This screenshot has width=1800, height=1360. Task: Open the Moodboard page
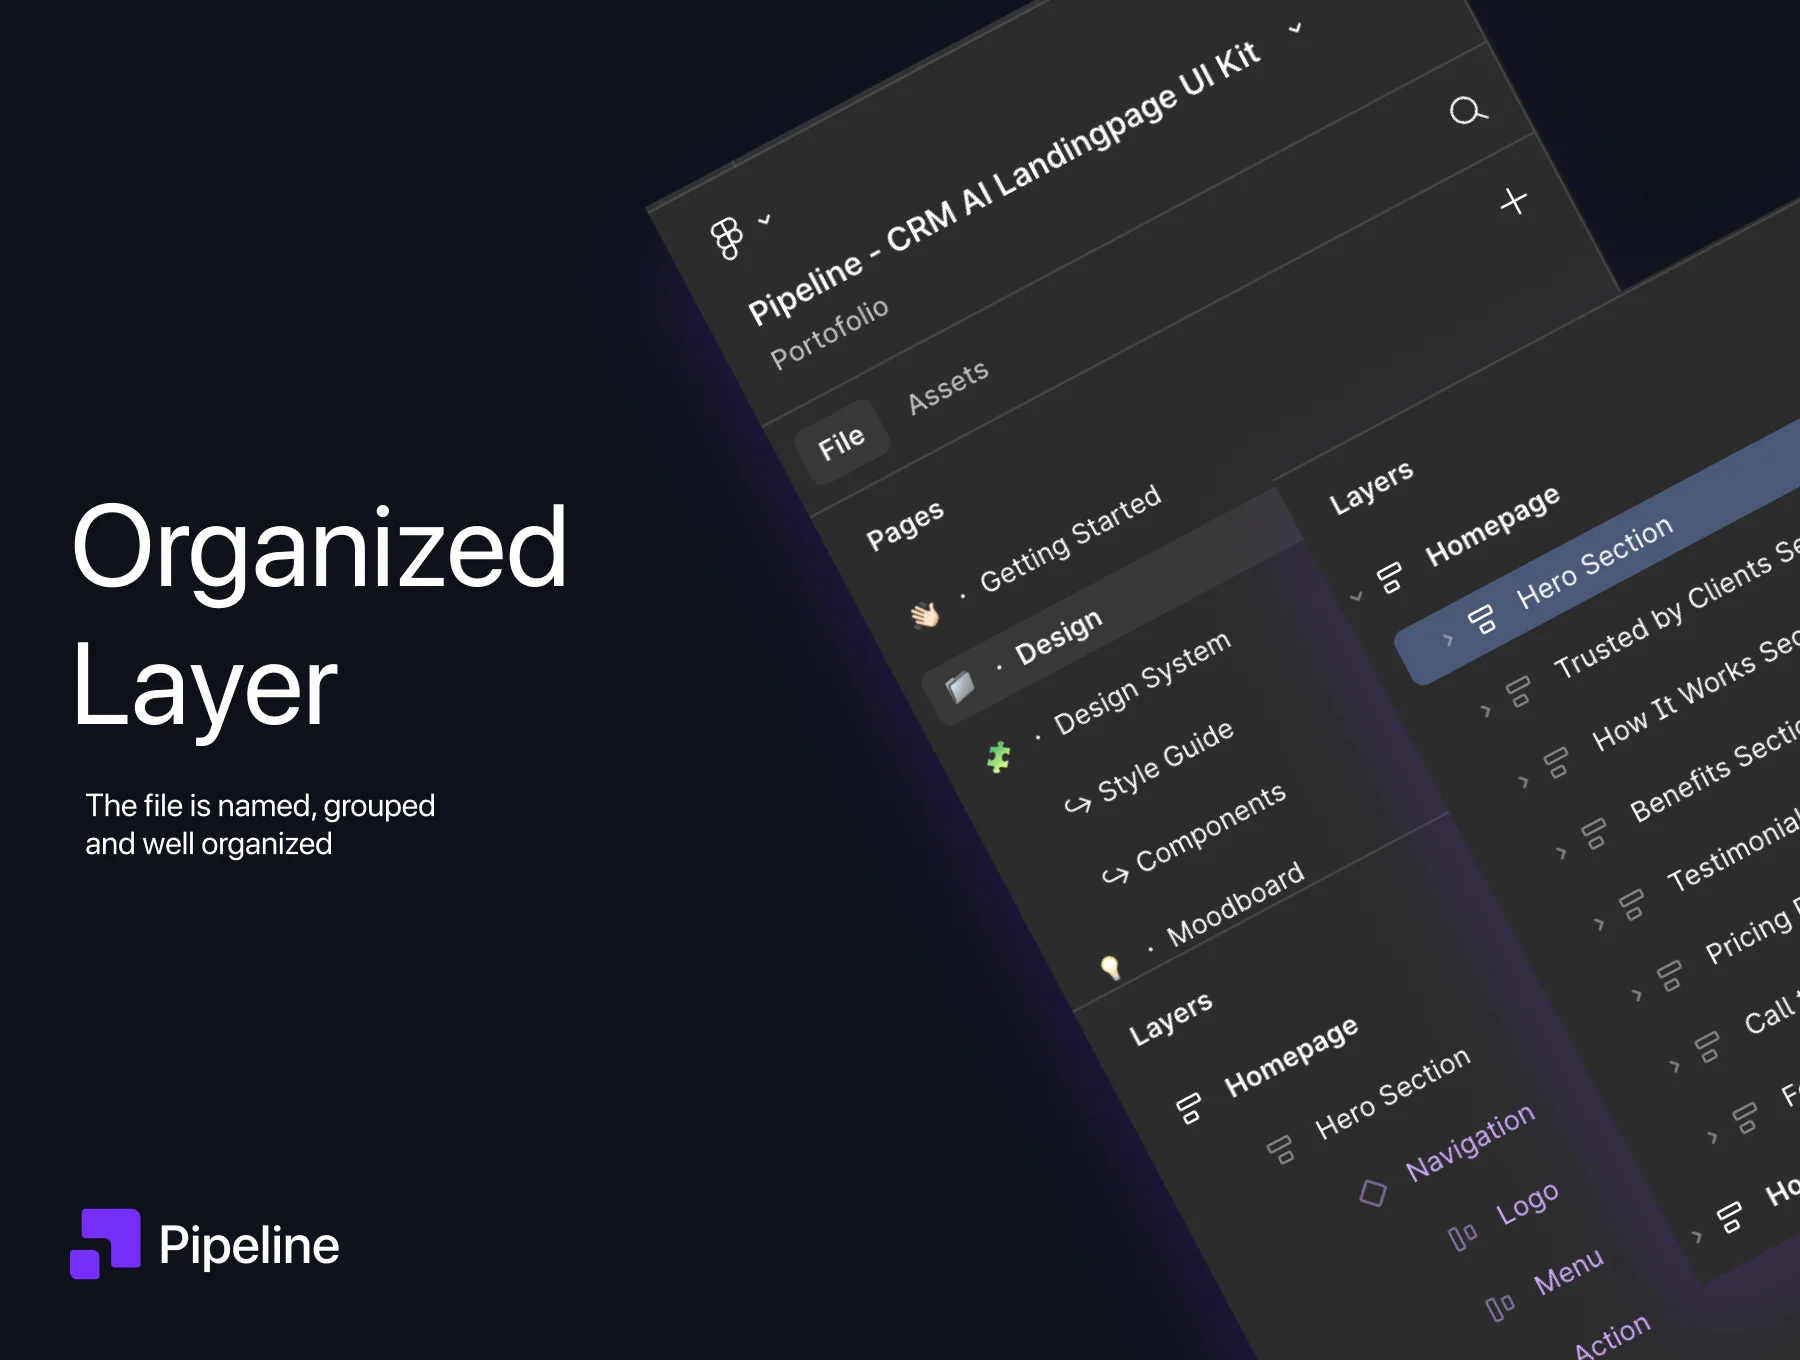click(1235, 903)
